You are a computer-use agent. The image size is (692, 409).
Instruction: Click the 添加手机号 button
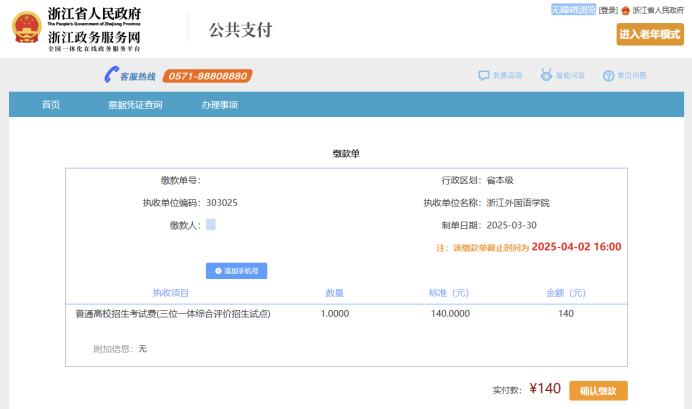[237, 271]
